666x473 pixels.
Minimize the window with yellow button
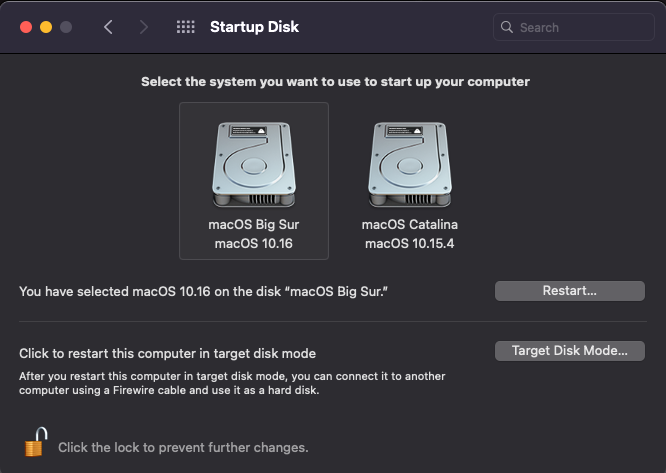[45, 27]
